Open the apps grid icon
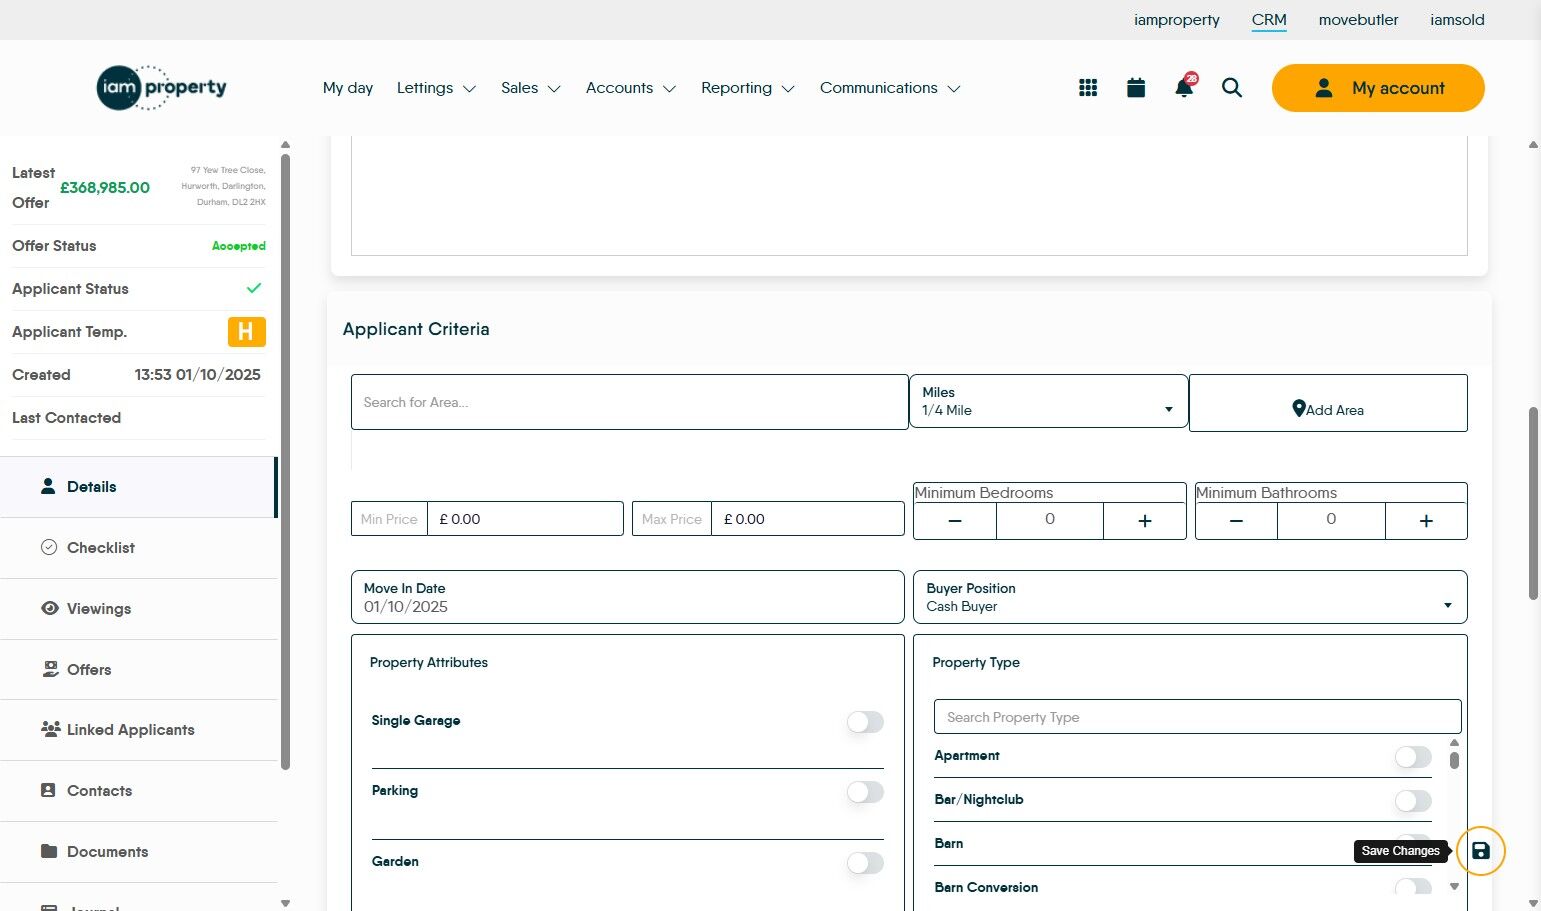 1088,88
